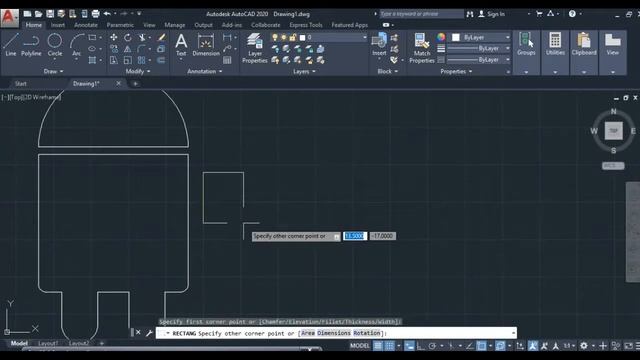Toggle dynamic input in status bar

409,346
